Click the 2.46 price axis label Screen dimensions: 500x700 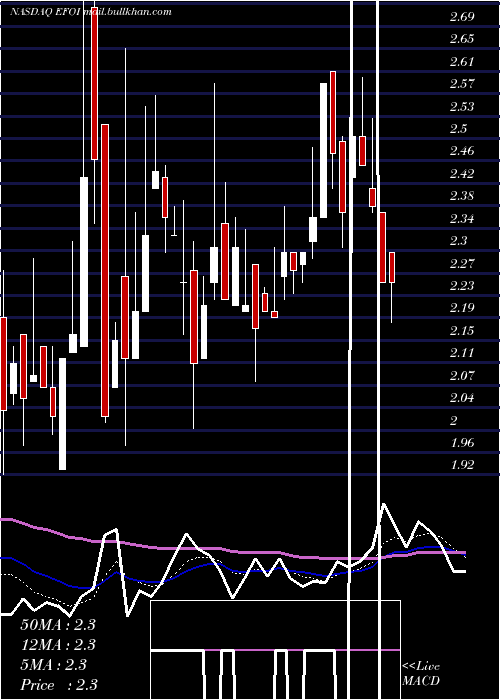[x=462, y=151]
